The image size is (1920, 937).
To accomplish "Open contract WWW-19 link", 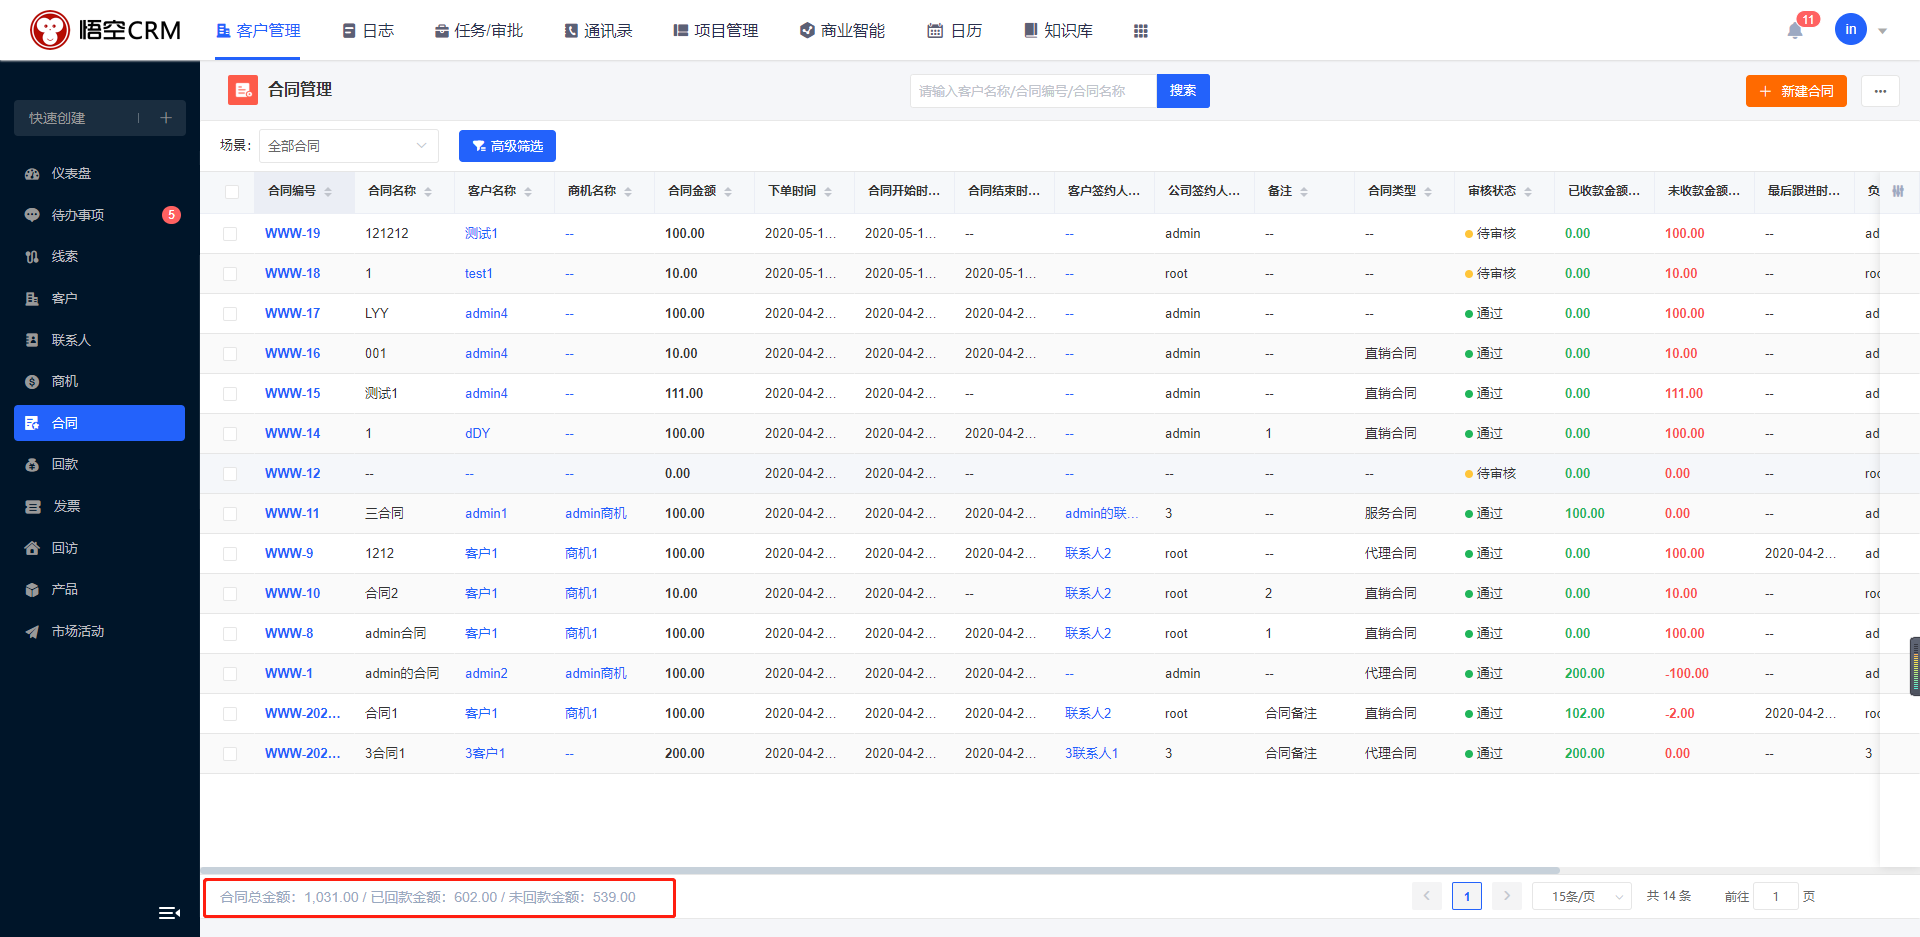I will tap(292, 233).
